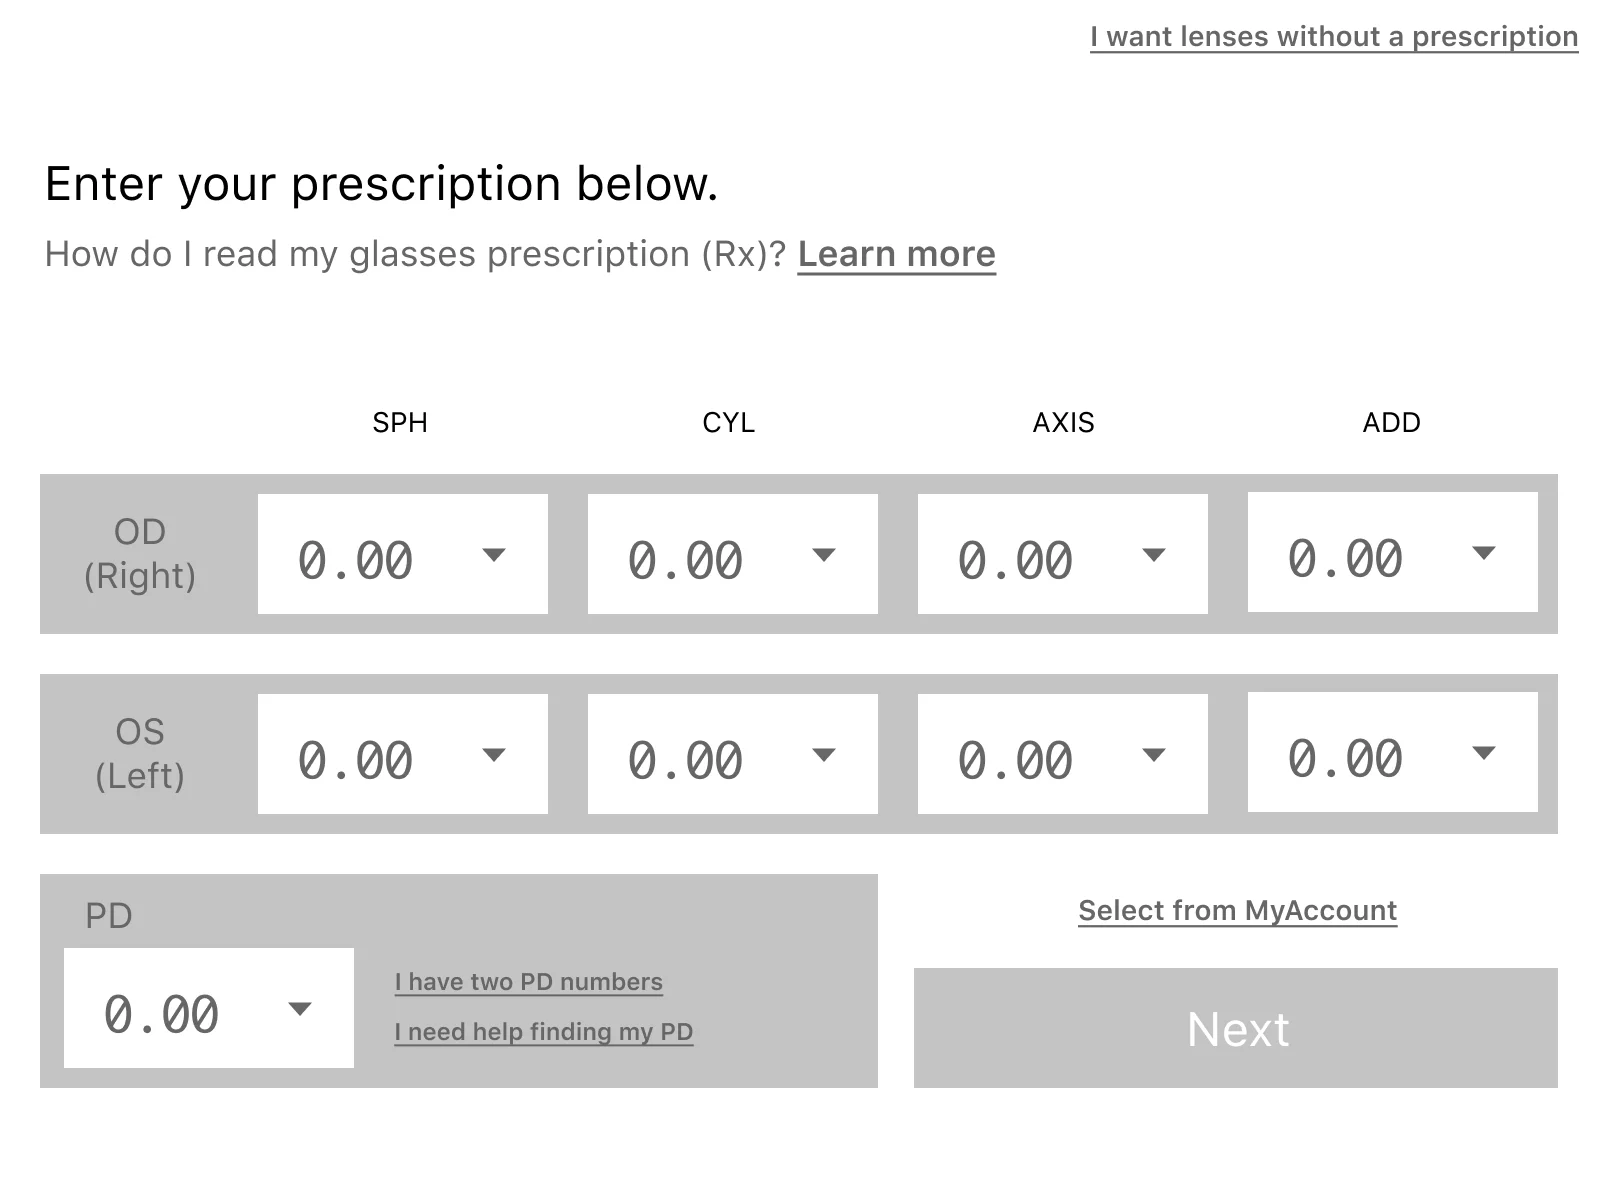Screen dimensions: 1600x1200
Task: Click the AXIS column header
Action: coord(1063,422)
